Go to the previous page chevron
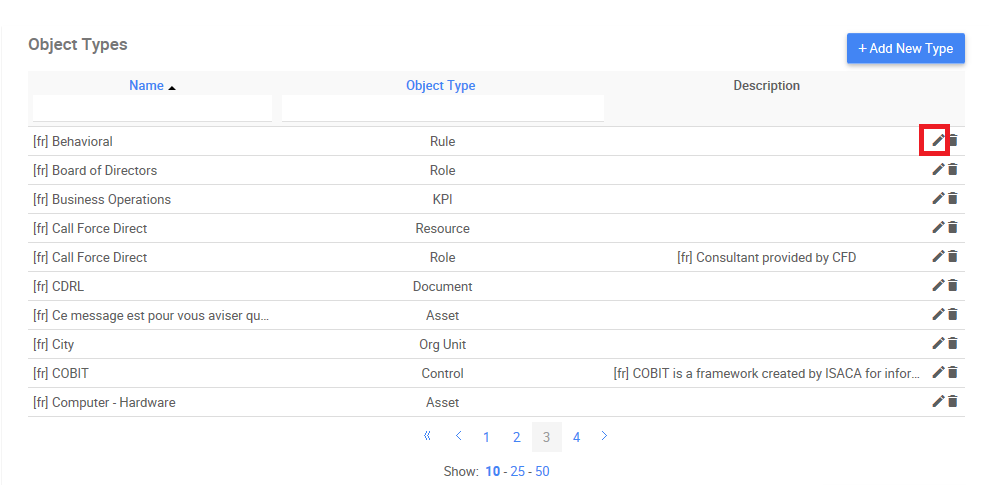Image resolution: width=990 pixels, height=485 pixels. 458,436
